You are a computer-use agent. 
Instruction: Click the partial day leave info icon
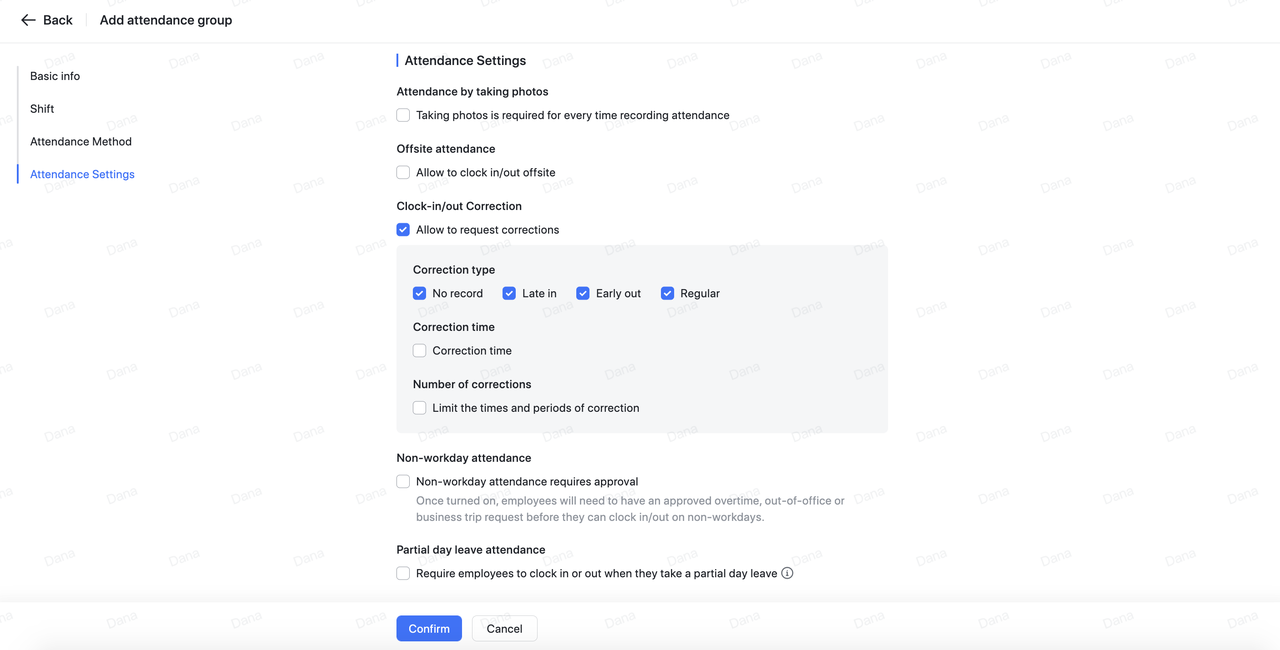(x=787, y=573)
